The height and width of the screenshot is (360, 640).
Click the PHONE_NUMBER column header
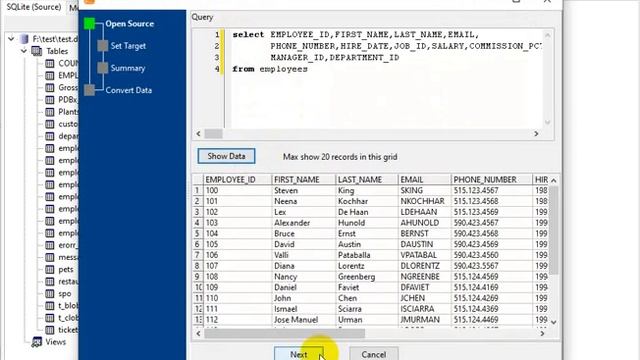click(x=492, y=180)
